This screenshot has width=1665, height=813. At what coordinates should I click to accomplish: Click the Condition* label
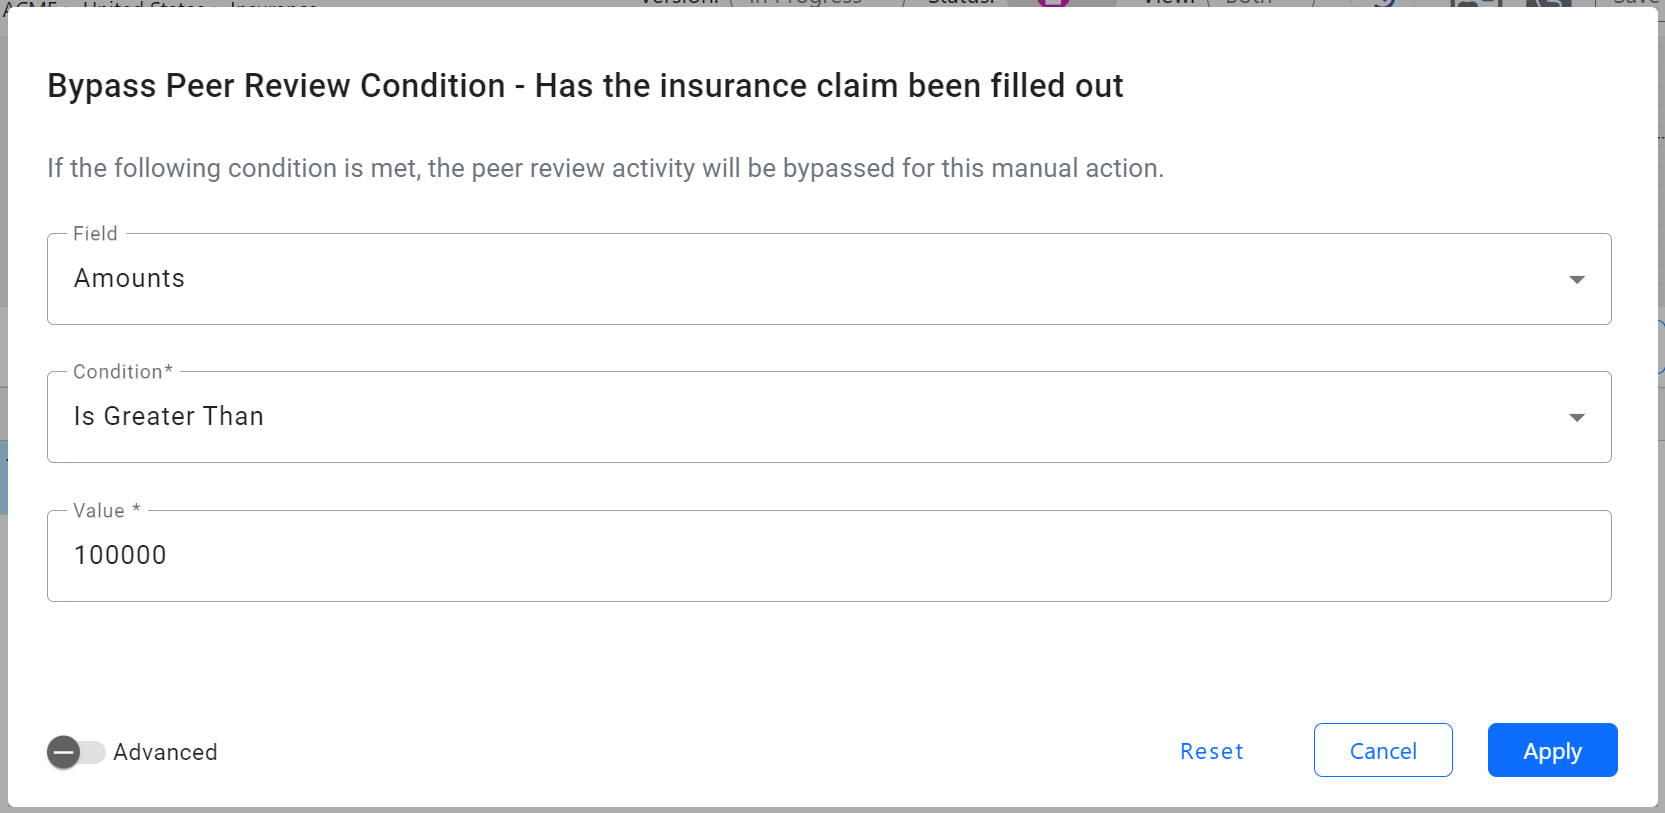pos(122,372)
